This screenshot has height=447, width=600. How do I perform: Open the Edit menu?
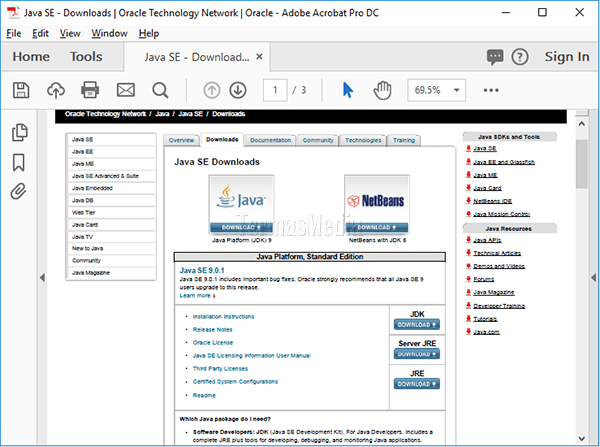coord(40,33)
